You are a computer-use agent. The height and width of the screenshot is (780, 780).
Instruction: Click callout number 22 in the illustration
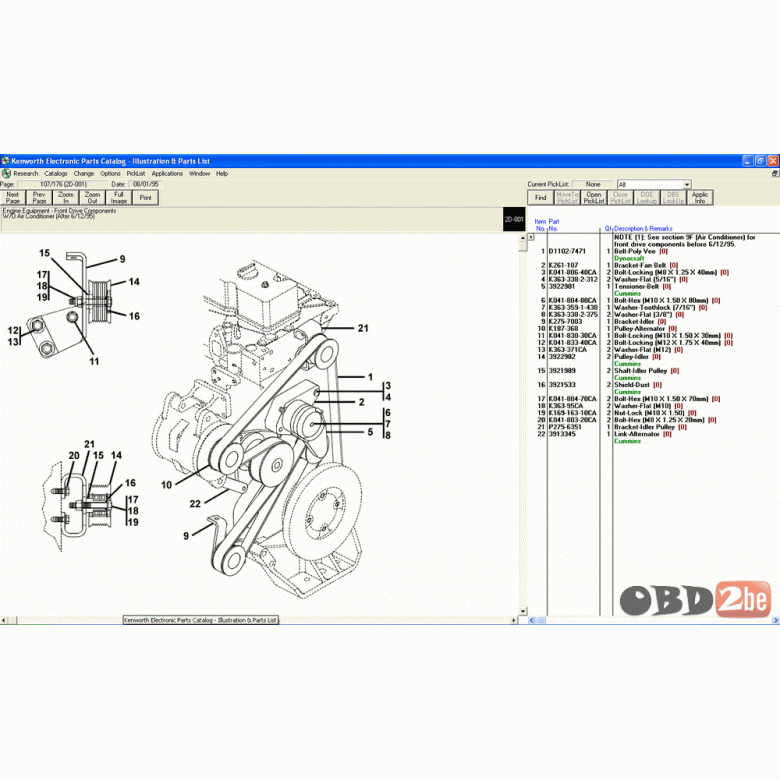click(x=195, y=504)
